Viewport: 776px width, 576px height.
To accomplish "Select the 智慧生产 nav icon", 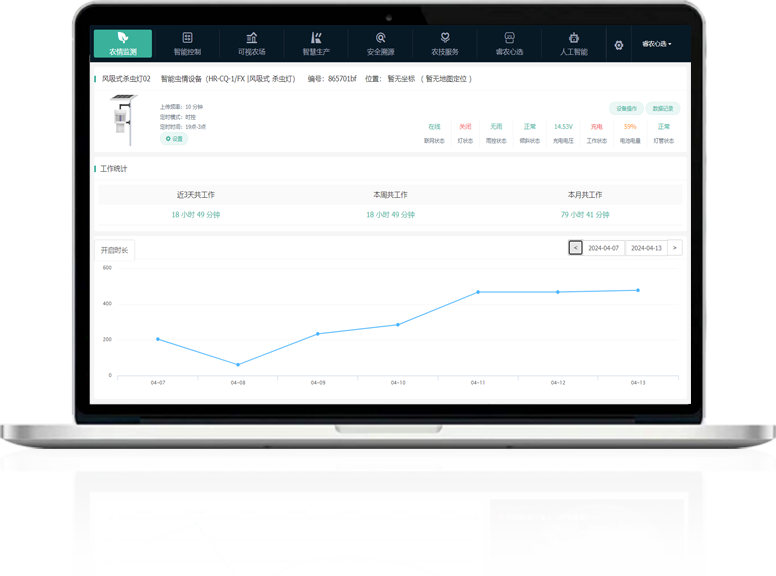I will [x=316, y=38].
